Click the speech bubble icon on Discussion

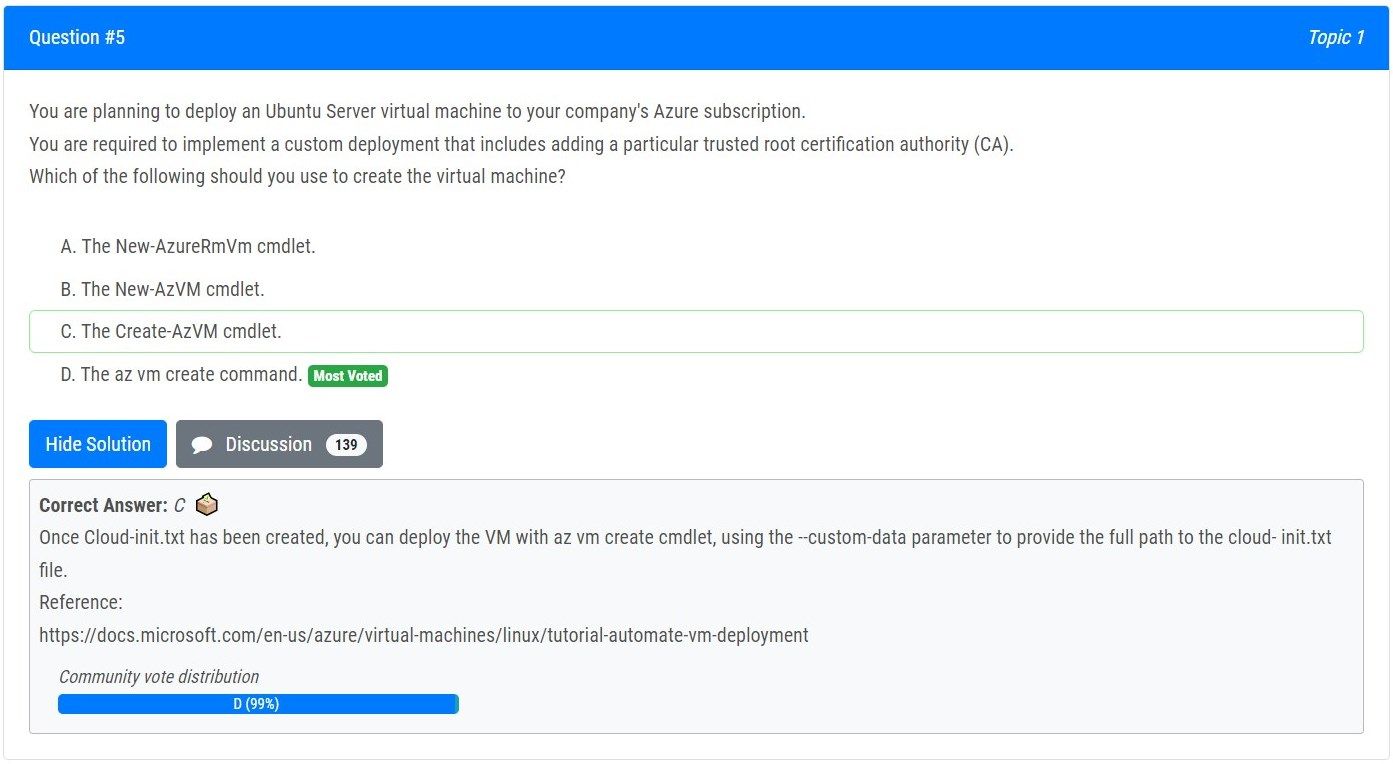click(x=202, y=445)
